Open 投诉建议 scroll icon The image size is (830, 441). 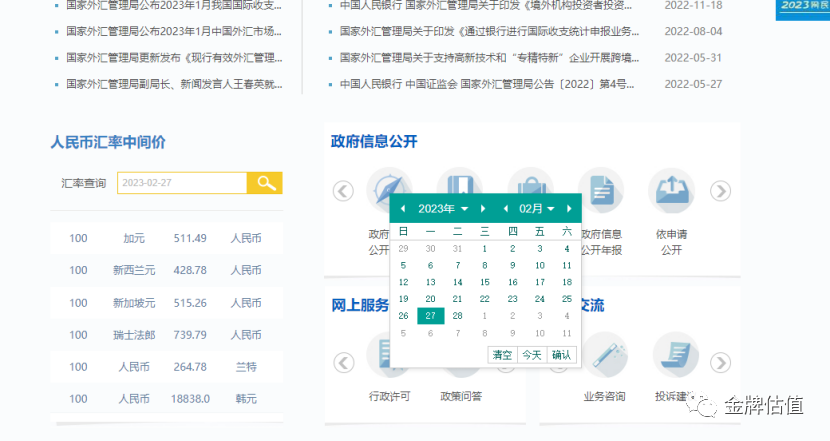tap(675, 355)
